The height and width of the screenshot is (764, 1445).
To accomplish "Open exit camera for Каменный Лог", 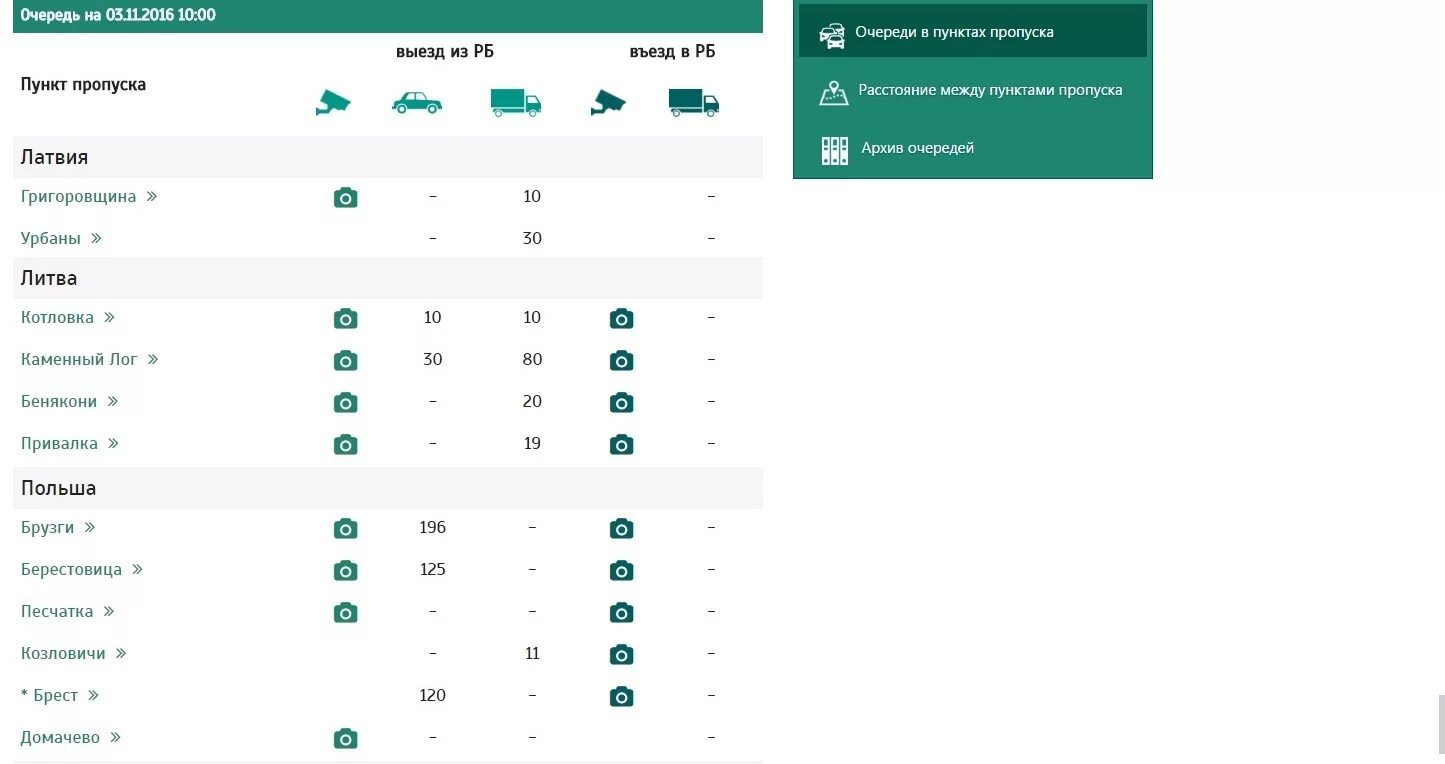I will click(345, 361).
